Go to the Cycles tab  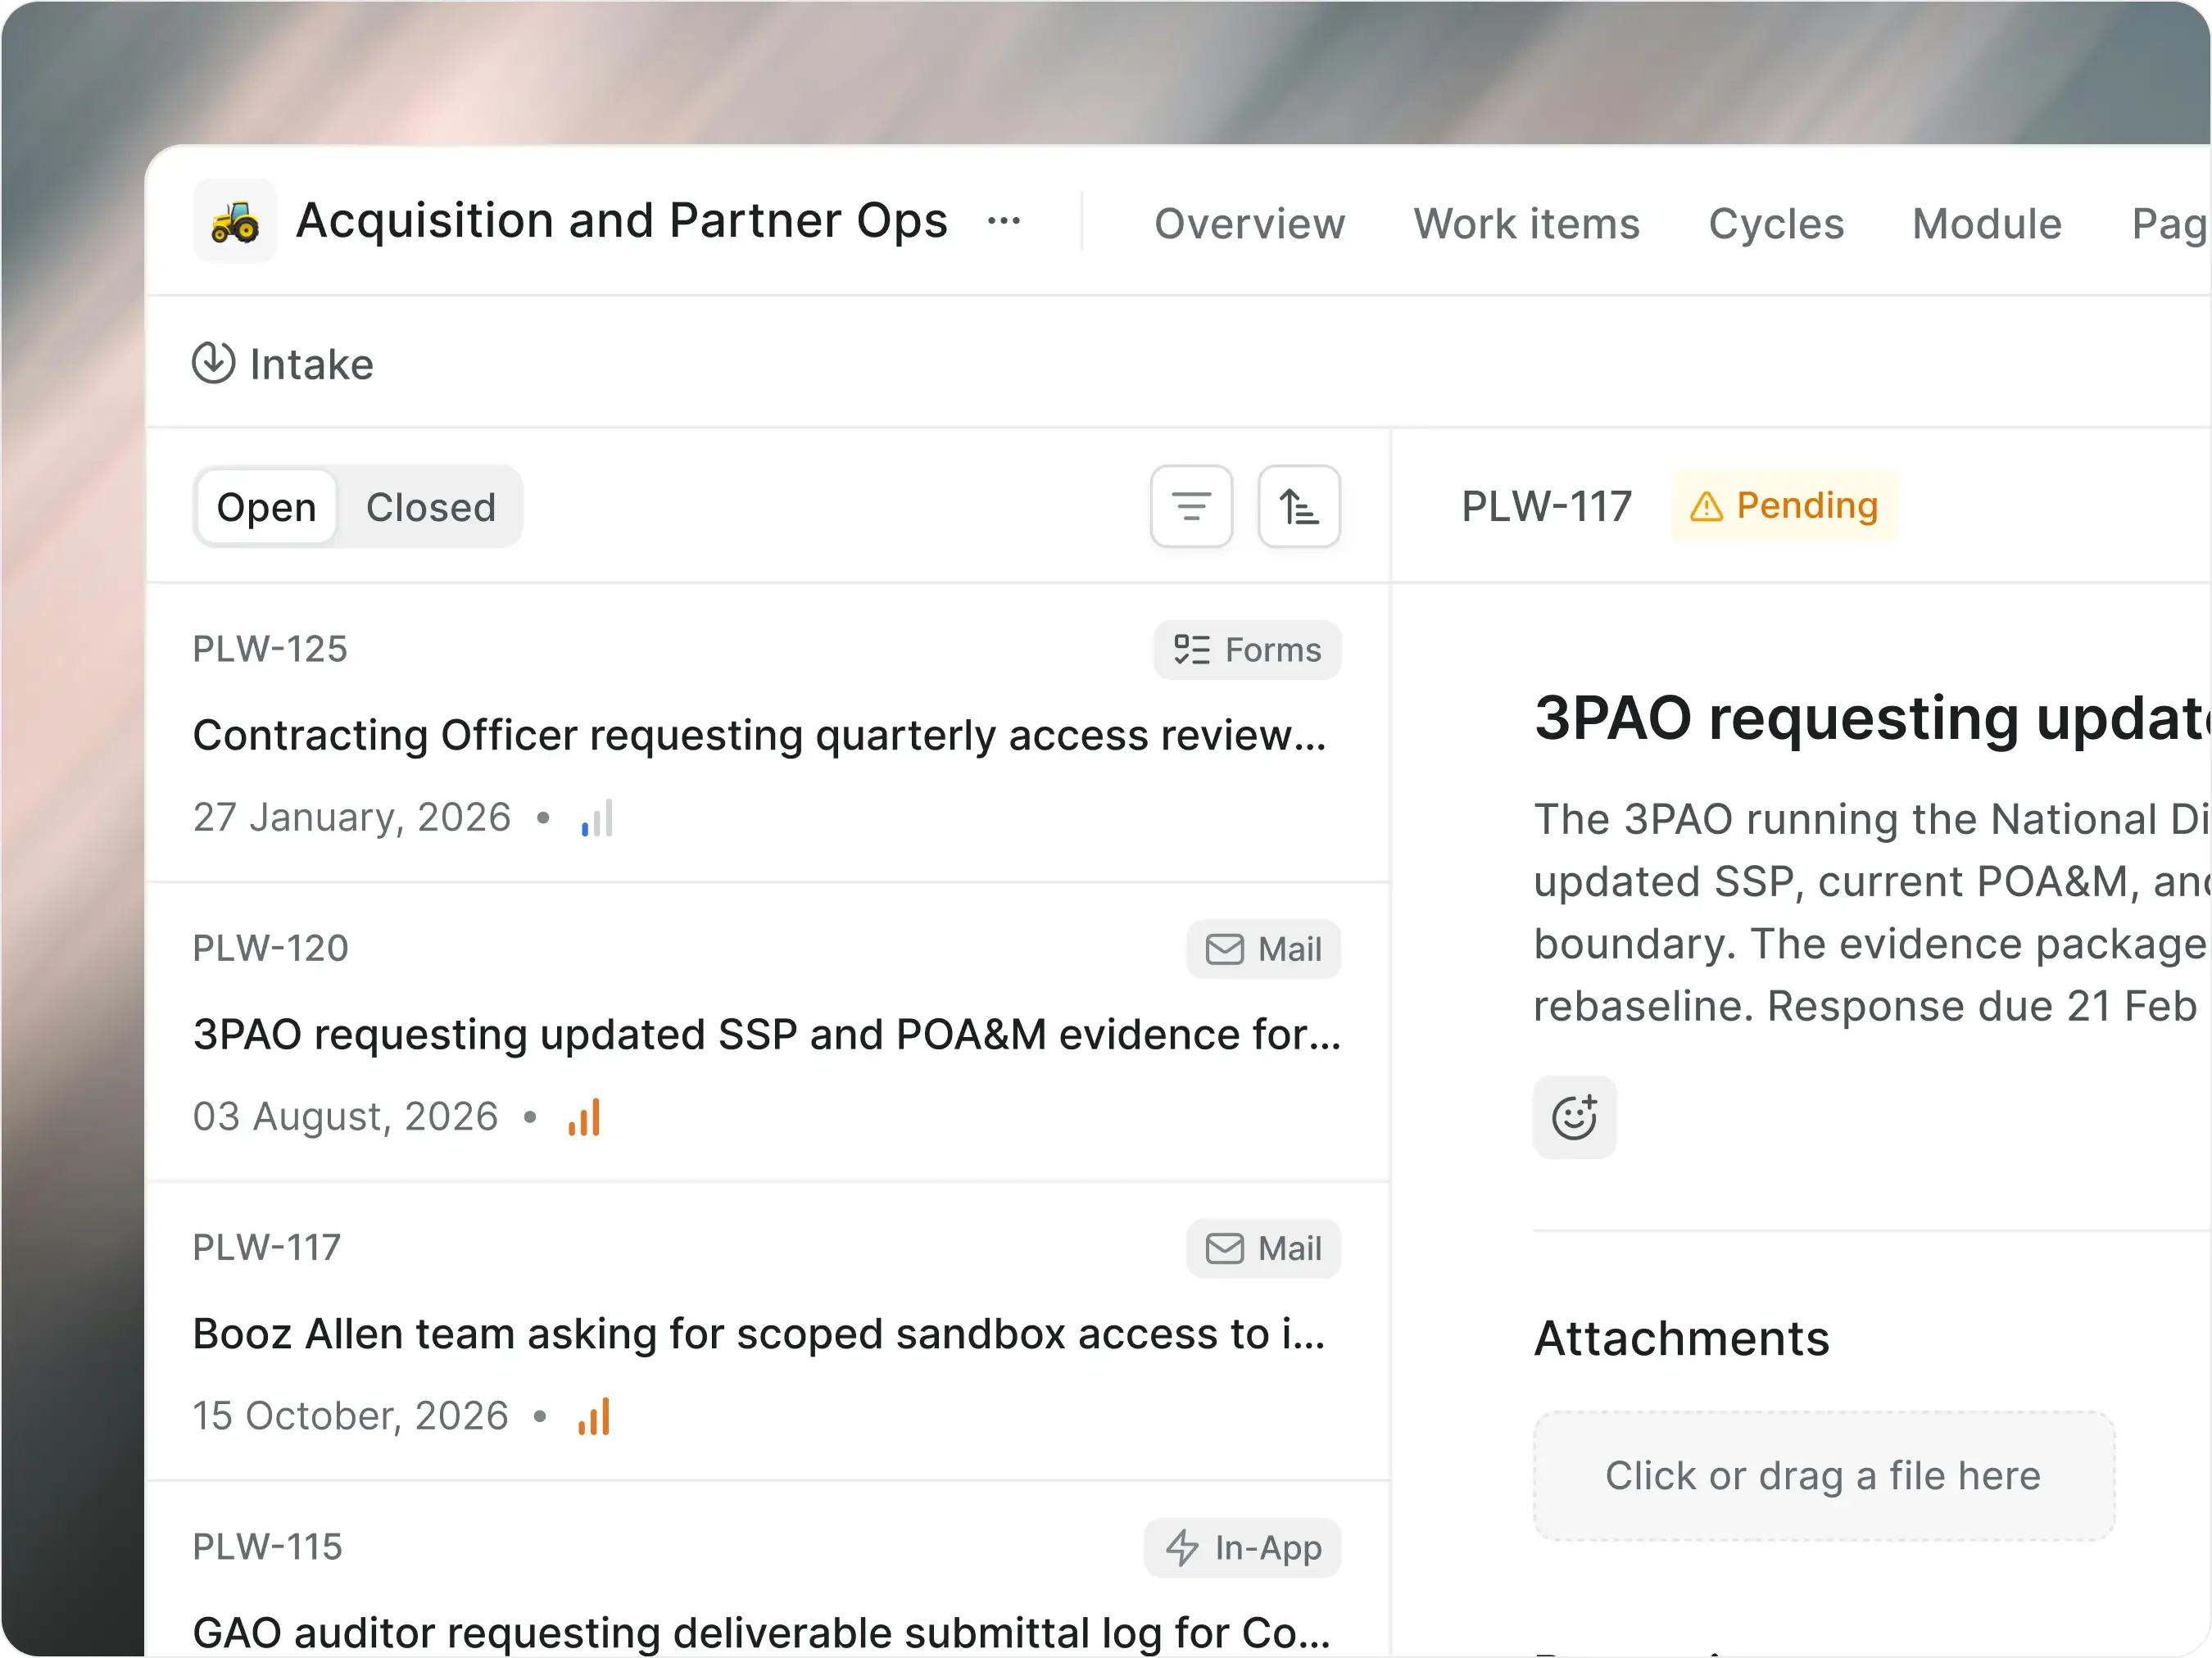tap(1776, 224)
